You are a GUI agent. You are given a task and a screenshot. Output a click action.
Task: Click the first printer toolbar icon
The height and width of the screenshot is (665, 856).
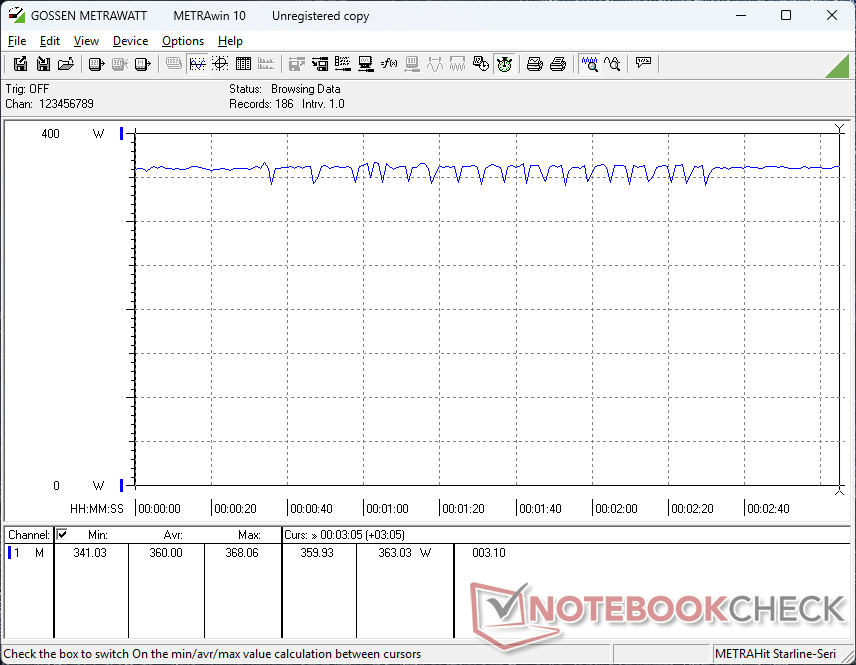(x=535, y=64)
